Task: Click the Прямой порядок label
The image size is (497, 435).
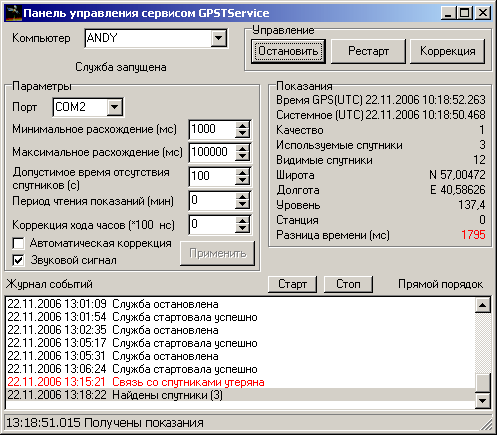Action: [440, 284]
